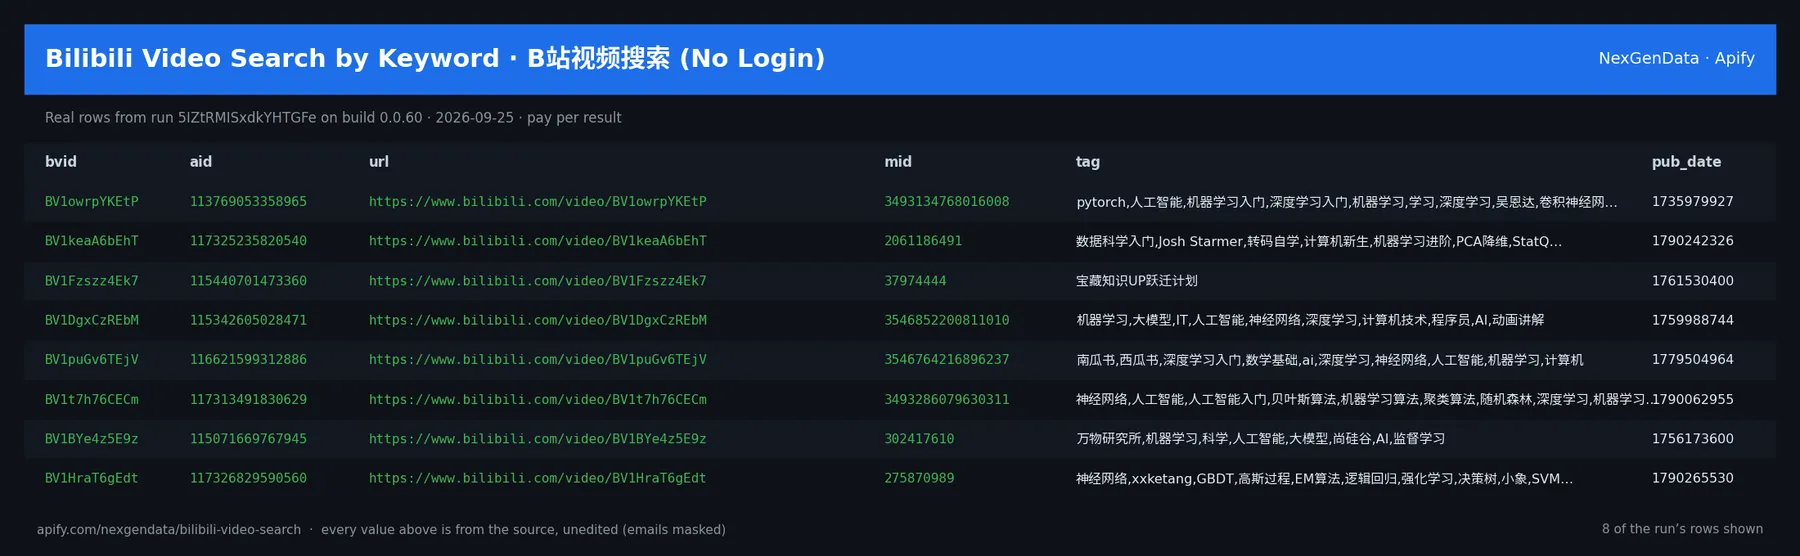Open the apify.com/nexgendata/bilibili-video-search footer link
Viewport: 1800px width, 556px height.
click(x=169, y=529)
